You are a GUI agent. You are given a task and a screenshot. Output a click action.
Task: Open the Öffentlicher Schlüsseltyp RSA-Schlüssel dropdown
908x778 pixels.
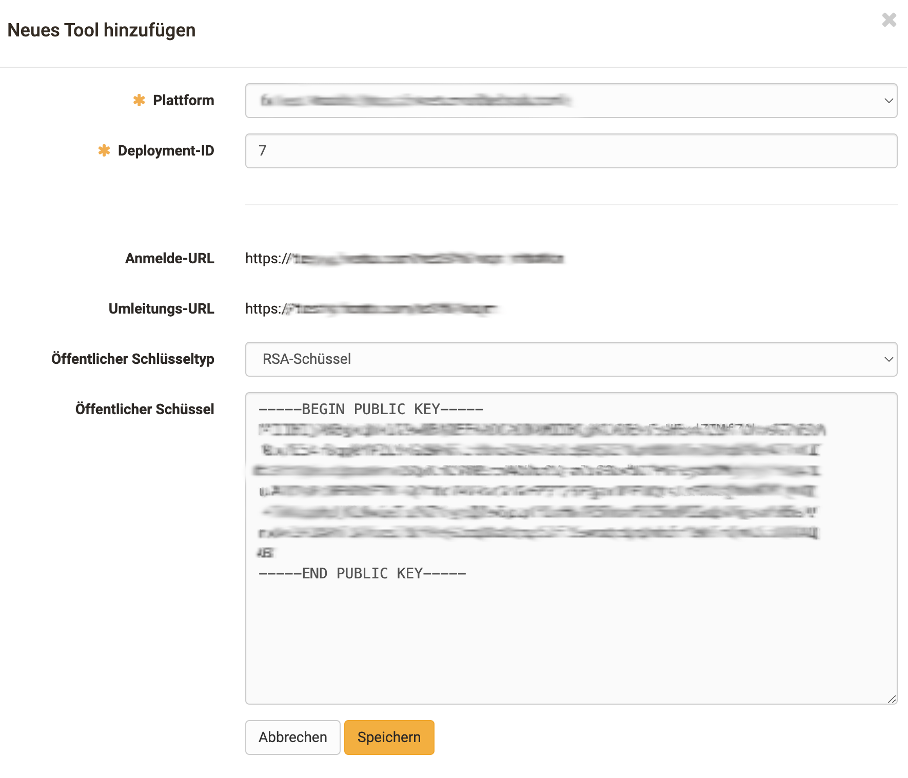click(x=570, y=359)
